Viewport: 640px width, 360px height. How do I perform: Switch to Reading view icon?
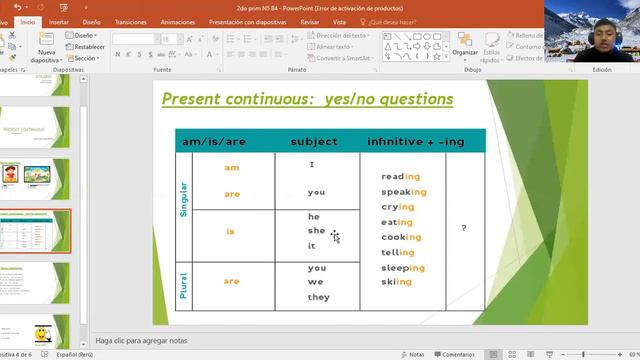531,354
